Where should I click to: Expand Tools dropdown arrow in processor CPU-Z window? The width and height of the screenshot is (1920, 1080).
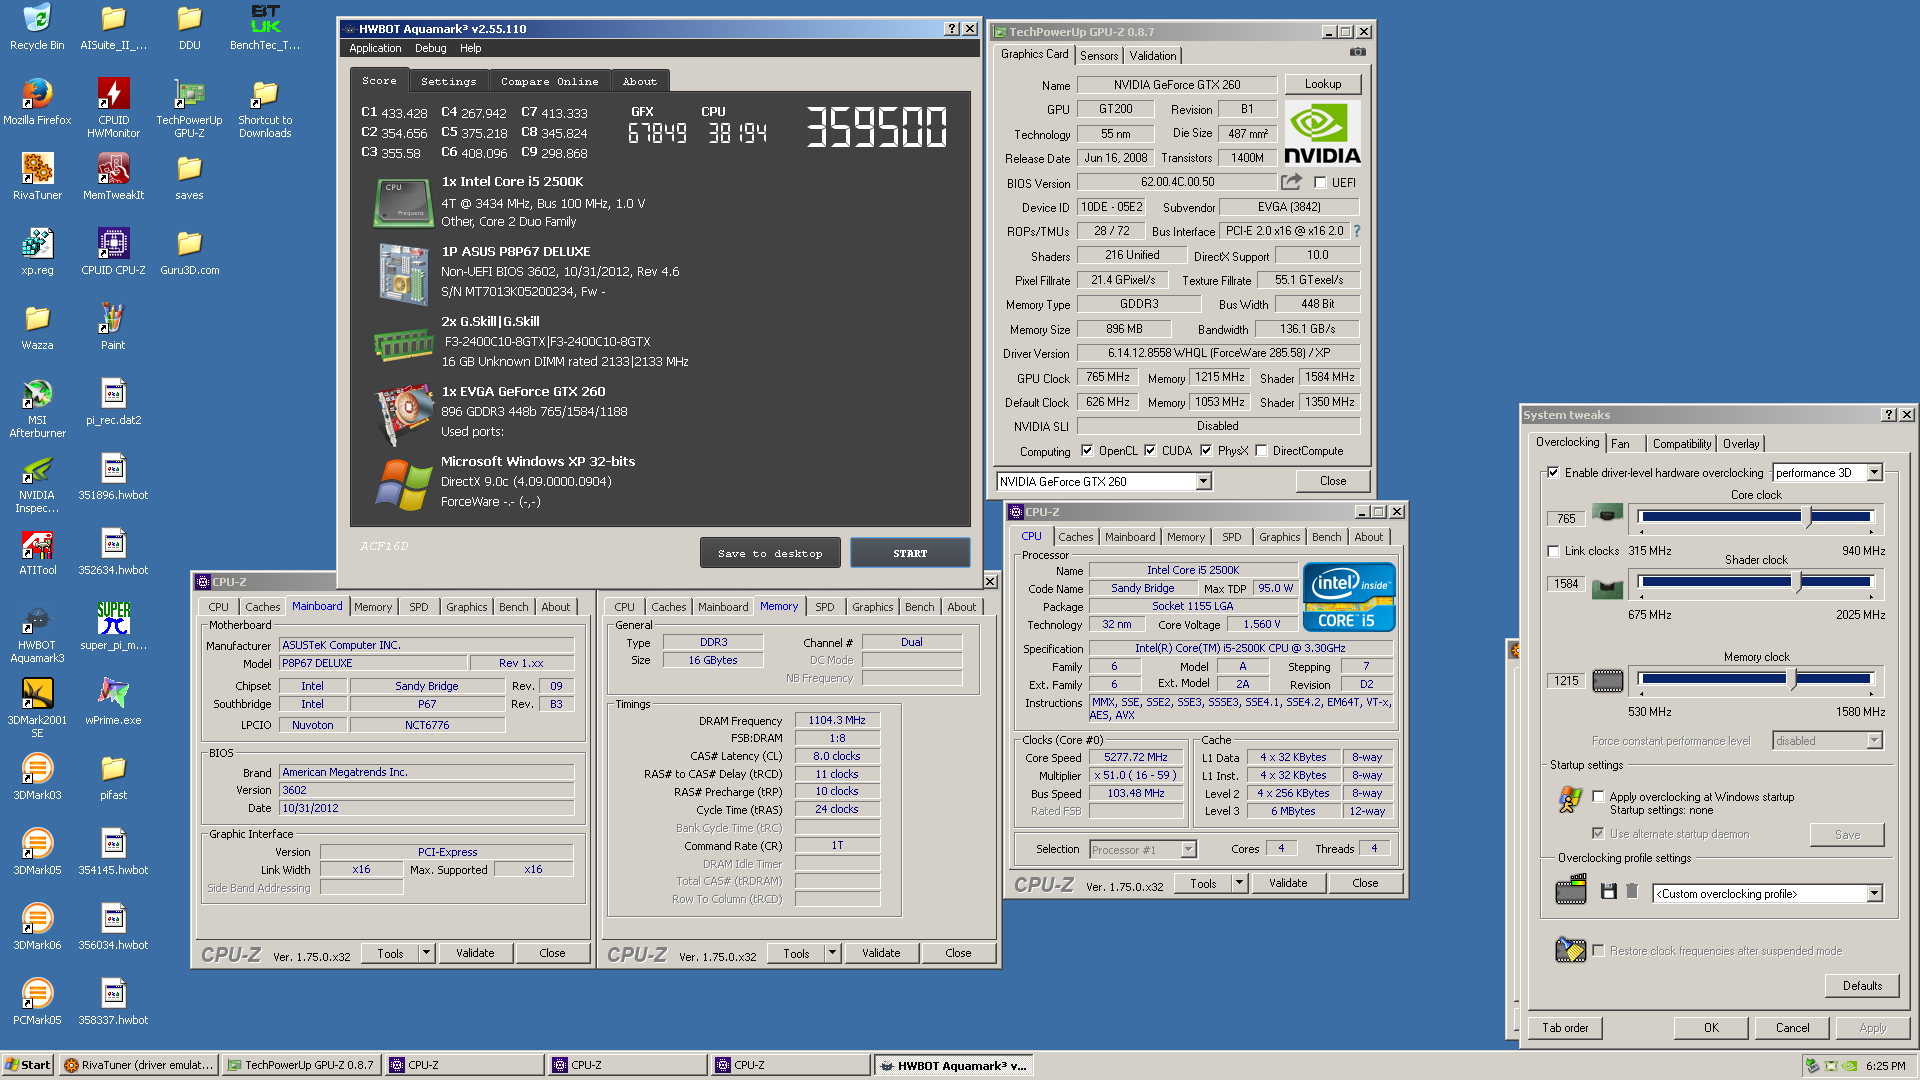[x=1240, y=883]
